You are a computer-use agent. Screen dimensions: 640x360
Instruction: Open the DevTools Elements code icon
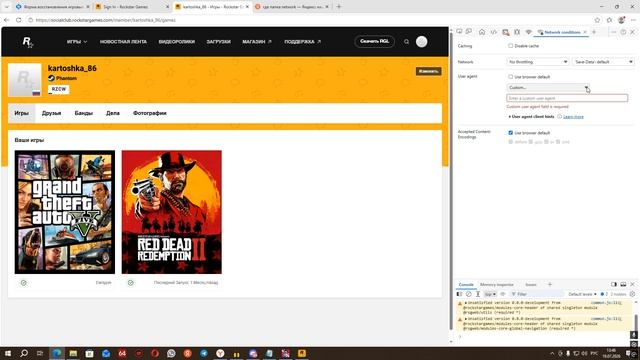(x=493, y=32)
